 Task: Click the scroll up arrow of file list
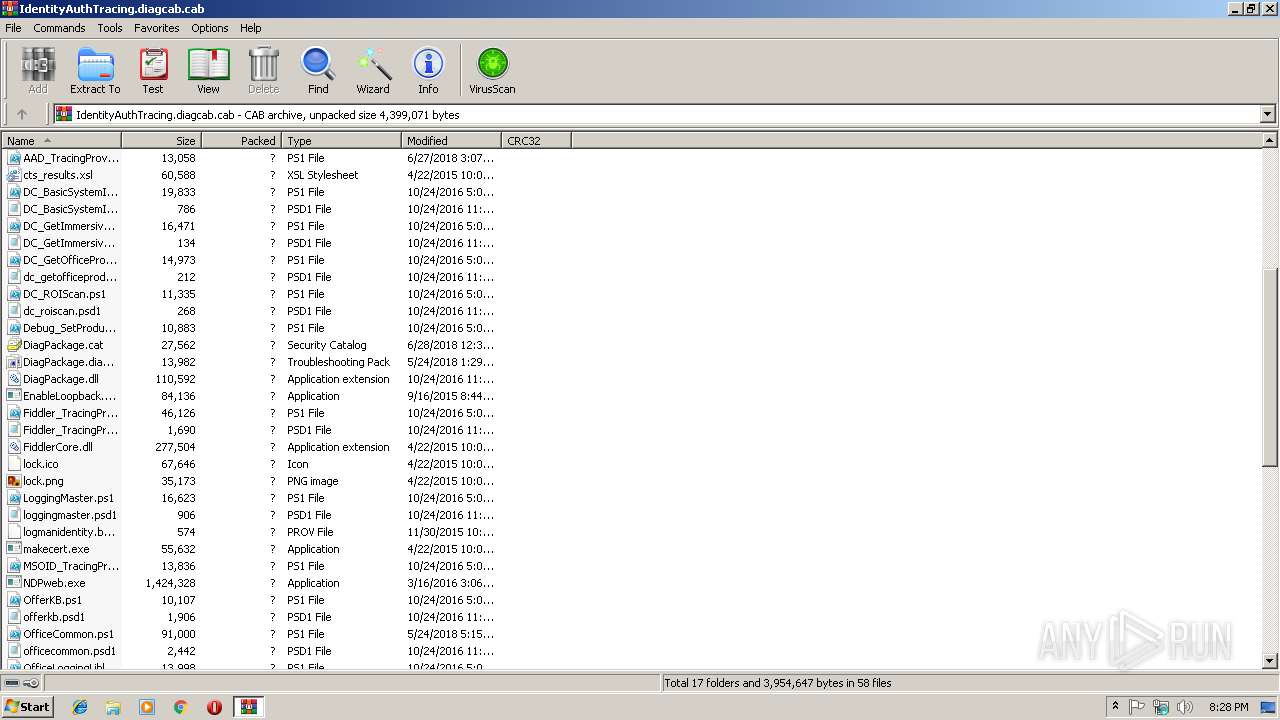1270,141
